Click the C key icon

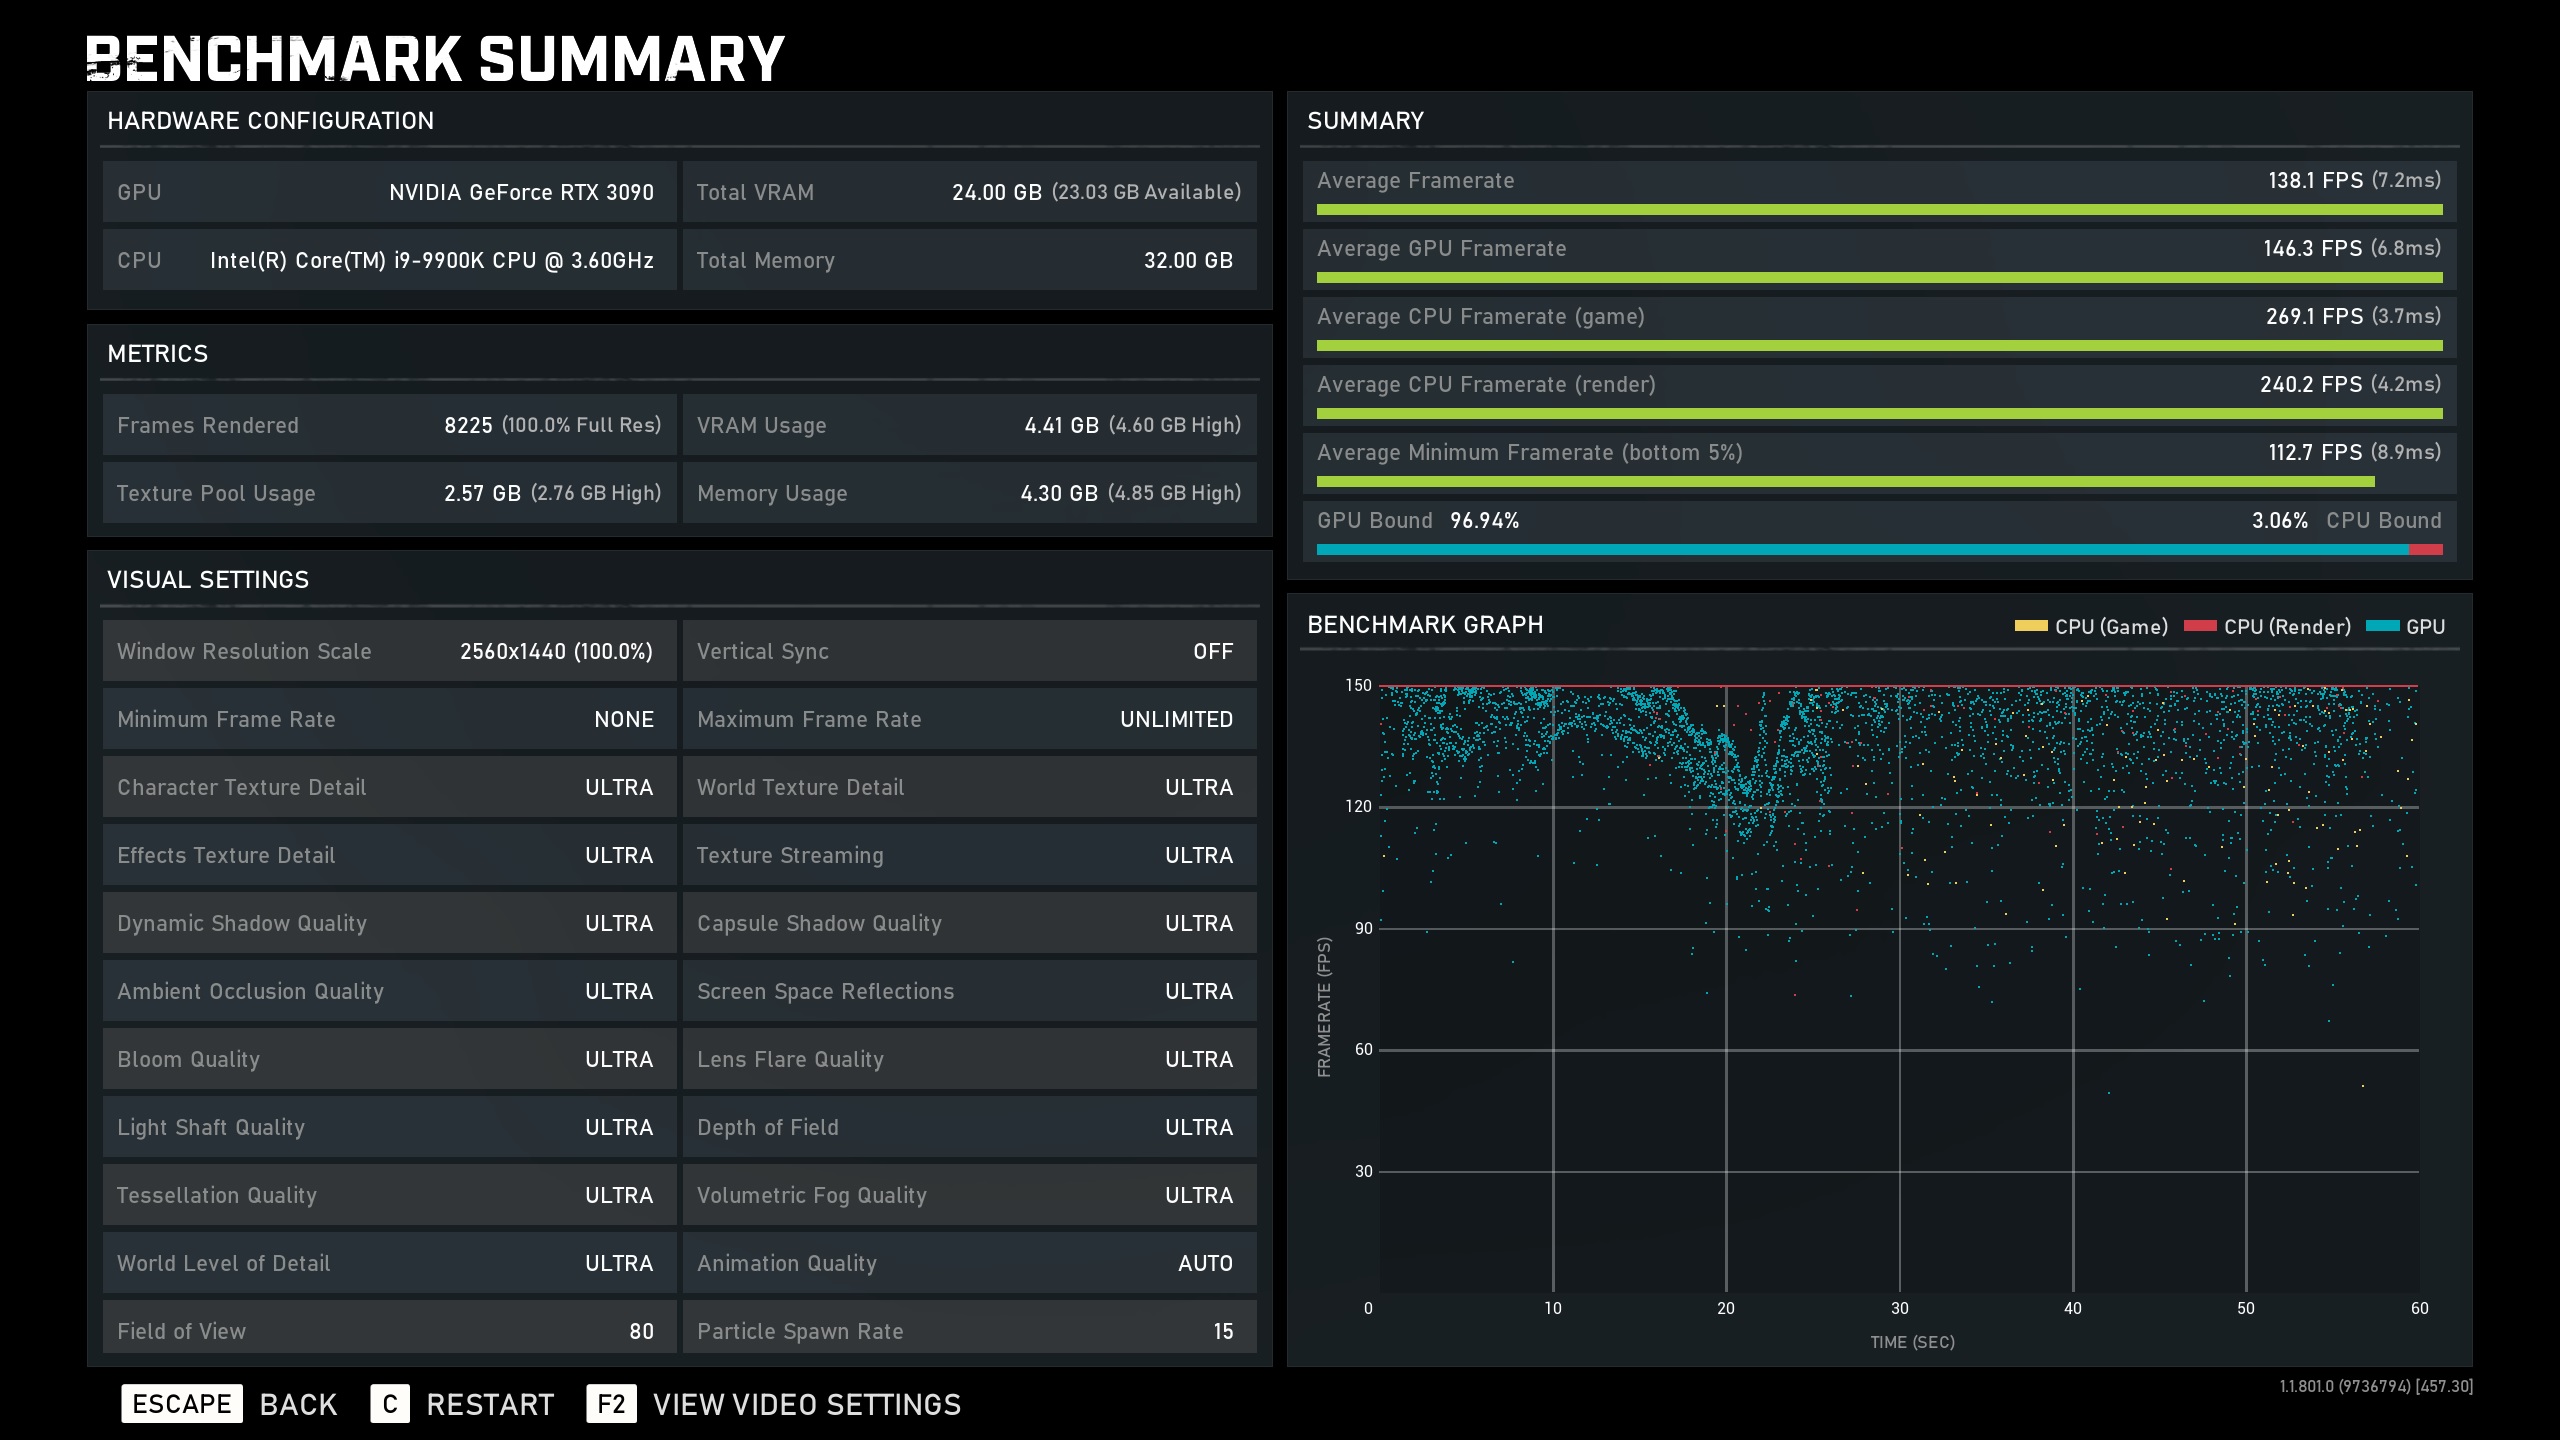tap(389, 1404)
